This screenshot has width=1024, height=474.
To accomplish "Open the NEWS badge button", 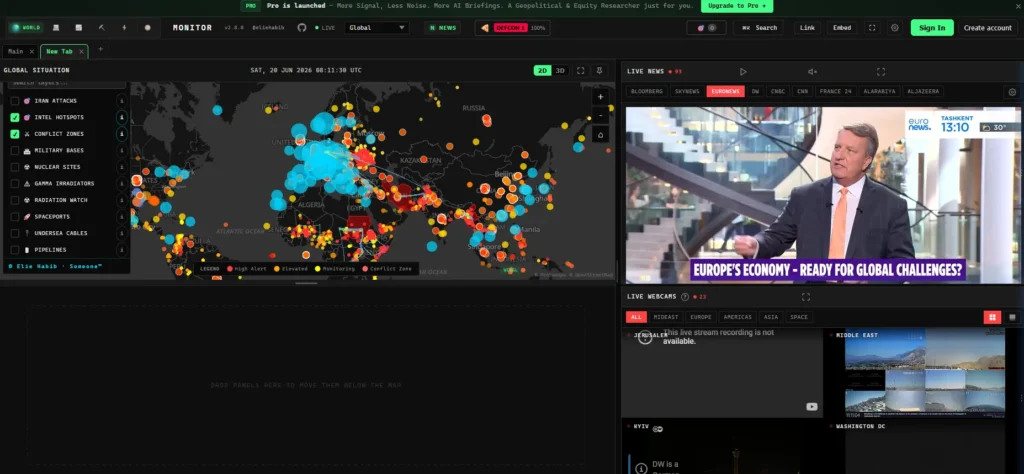I will pyautogui.click(x=442, y=28).
